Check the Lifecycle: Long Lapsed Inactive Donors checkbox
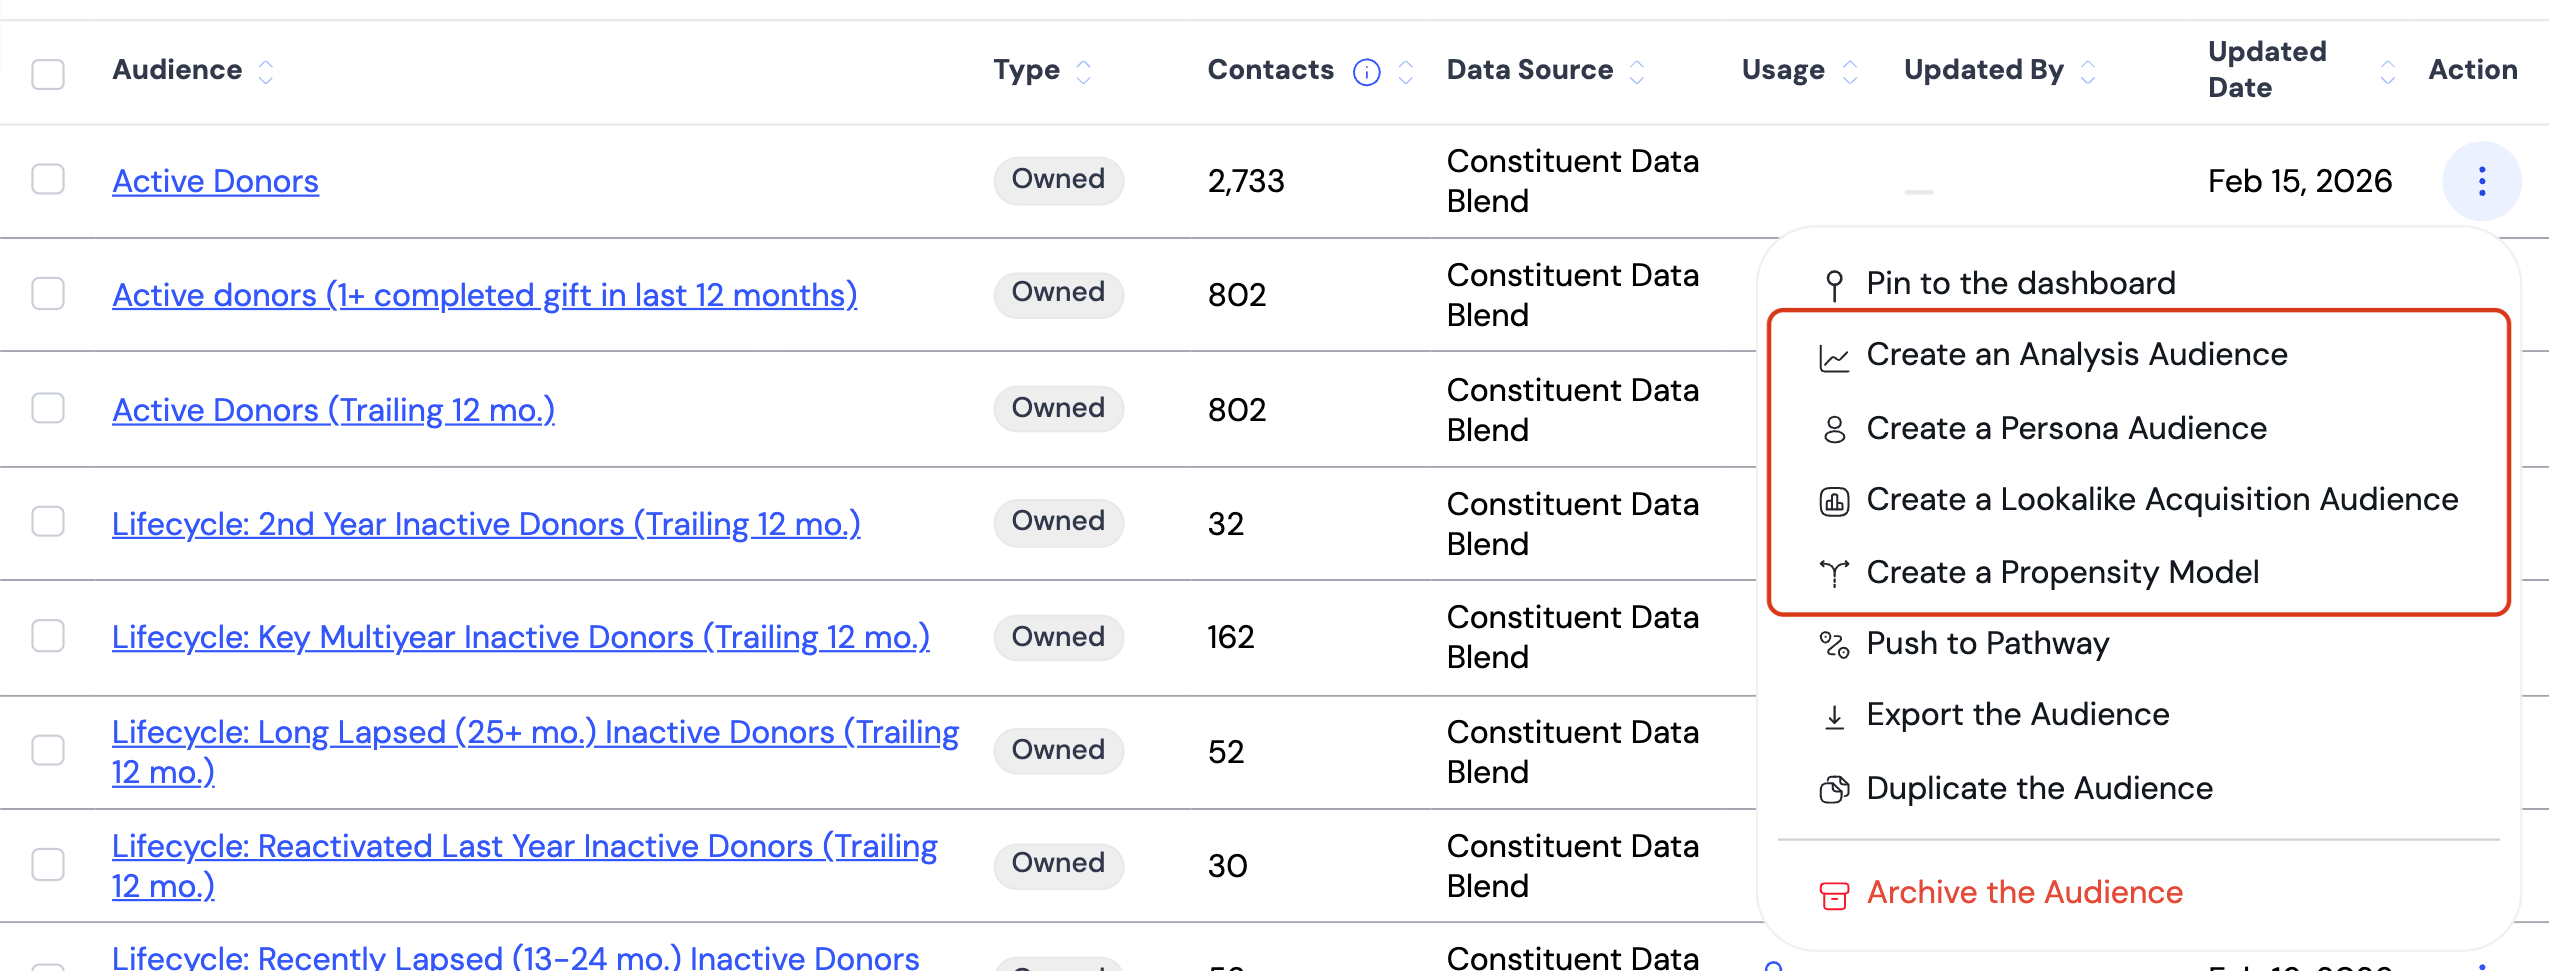 pyautogui.click(x=48, y=749)
